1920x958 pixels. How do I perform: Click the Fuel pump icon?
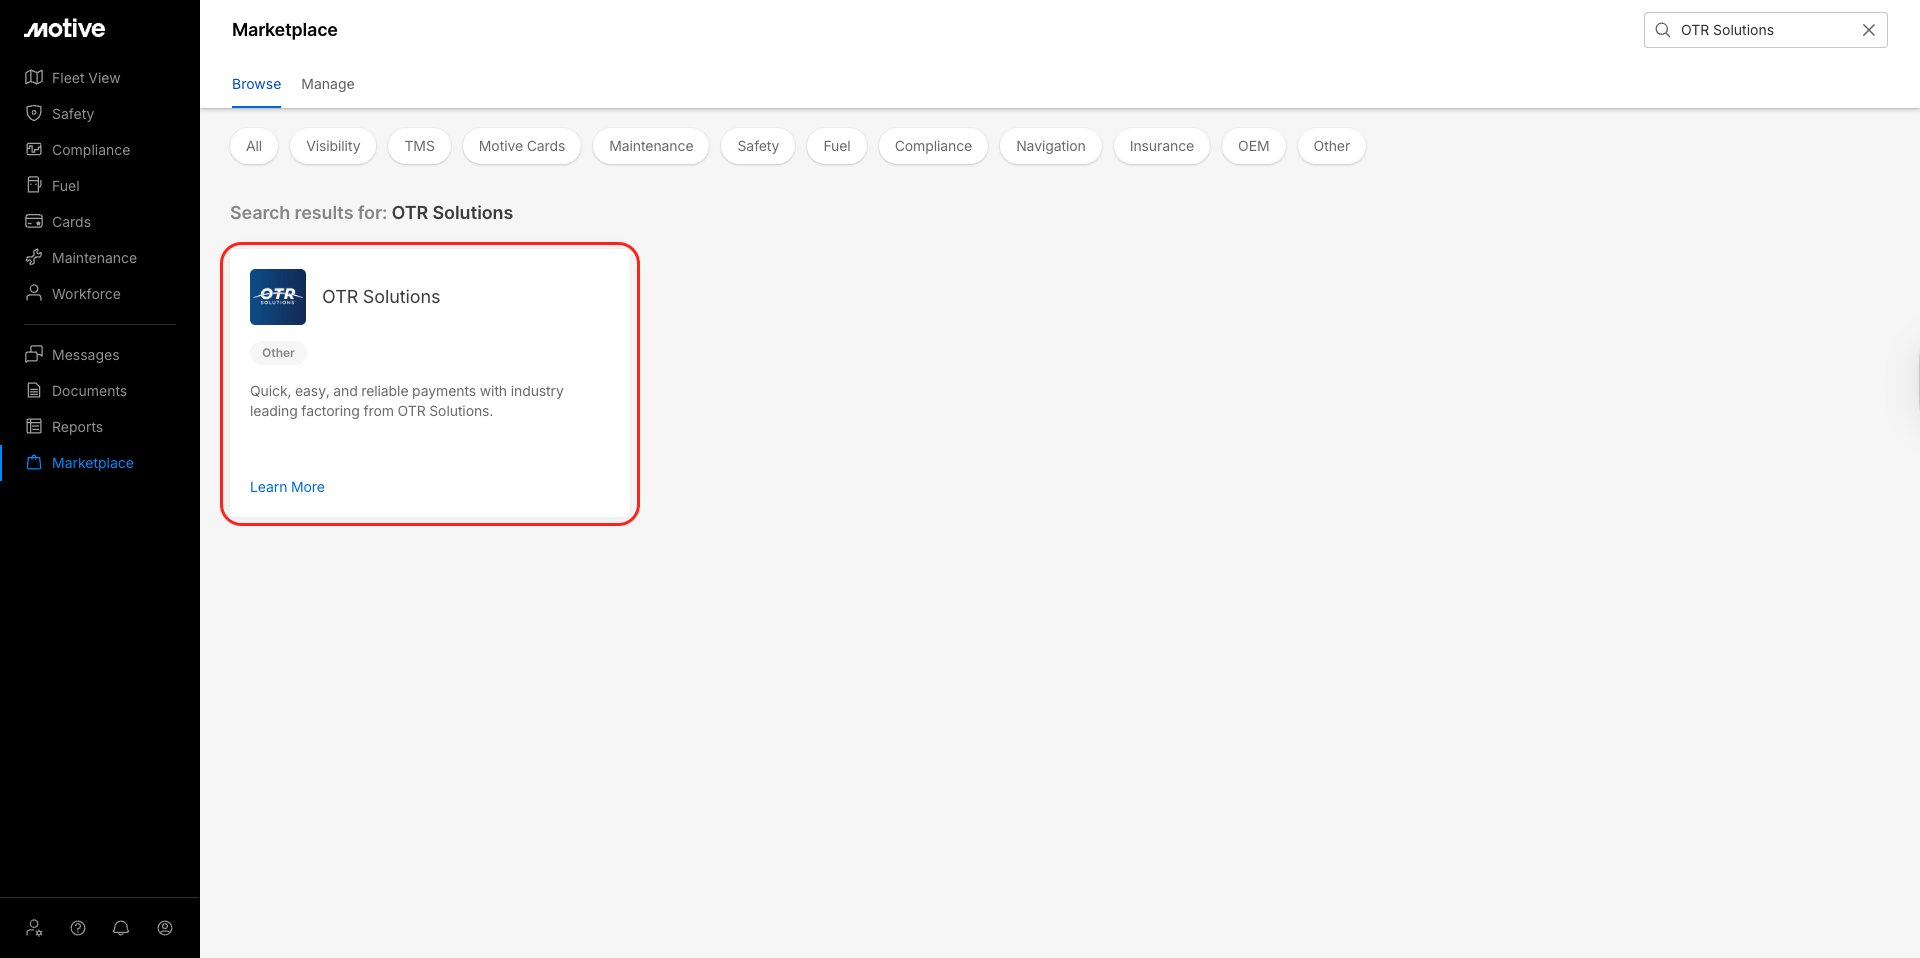tap(34, 186)
